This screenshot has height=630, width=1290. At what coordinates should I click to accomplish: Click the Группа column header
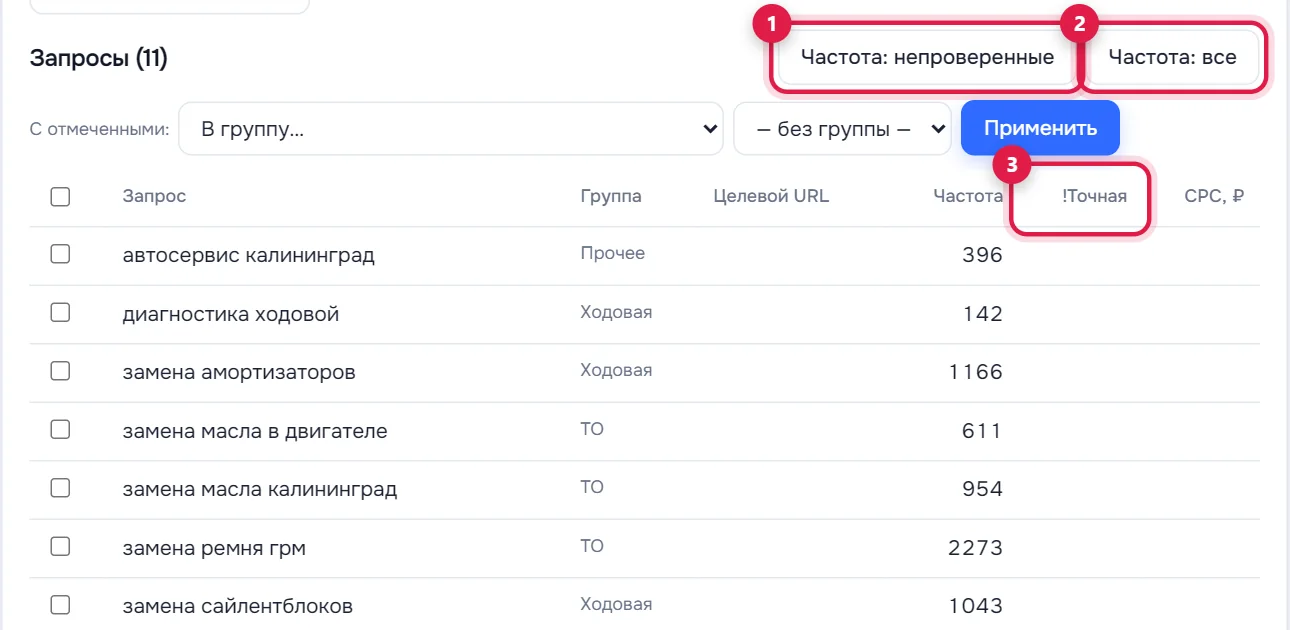[x=611, y=196]
